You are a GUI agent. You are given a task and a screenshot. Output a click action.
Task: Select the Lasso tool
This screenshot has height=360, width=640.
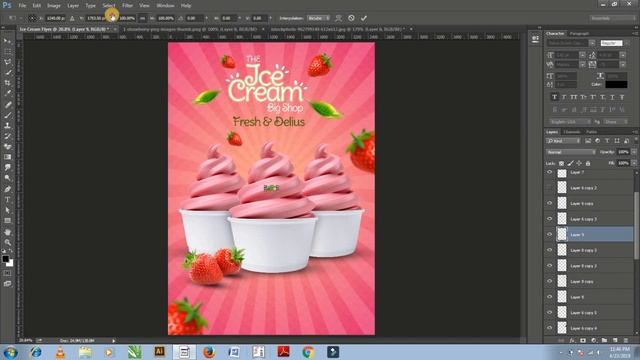point(7,62)
